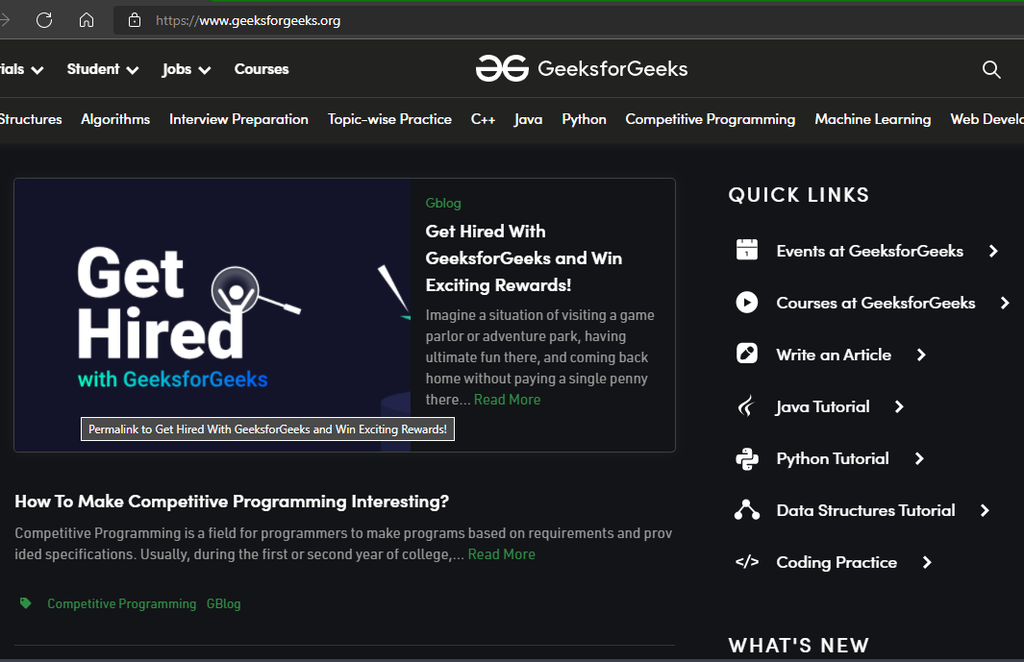Image resolution: width=1024 pixels, height=662 pixels.
Task: Click the calendar icon beside Events at GeeksforGeeks
Action: click(x=746, y=250)
